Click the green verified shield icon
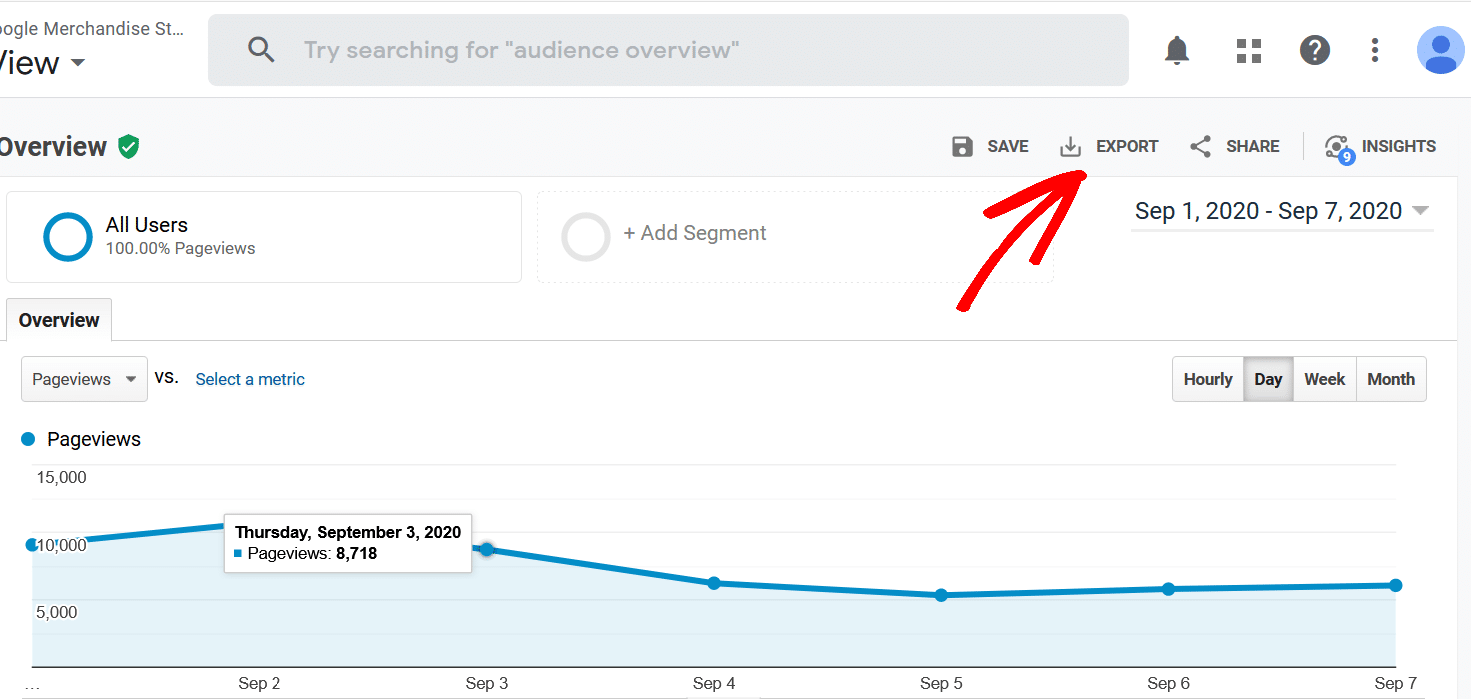 click(128, 147)
